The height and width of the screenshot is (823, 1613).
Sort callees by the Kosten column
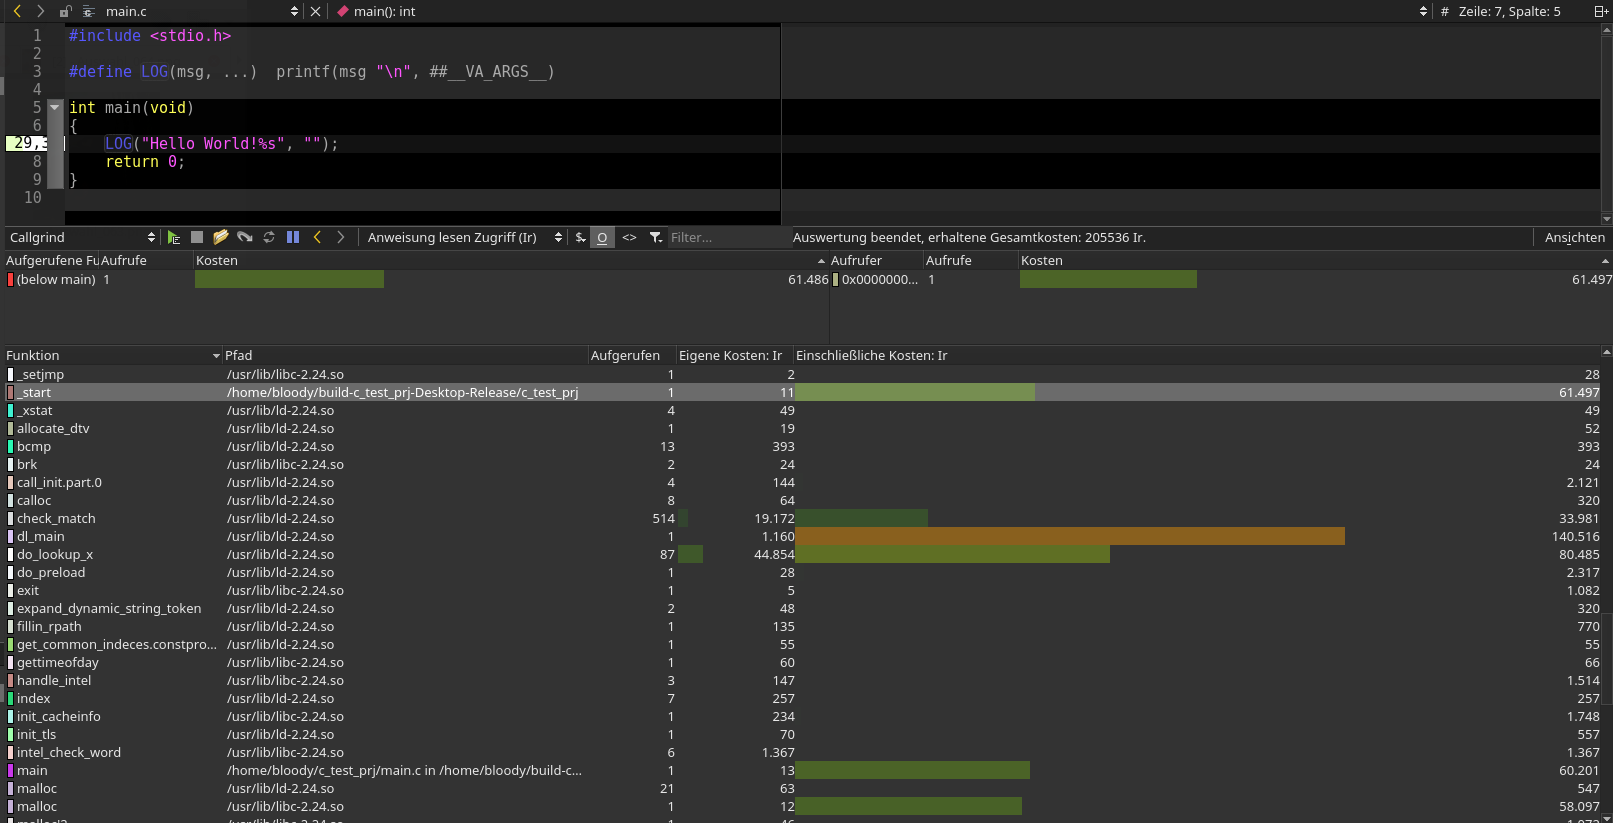(511, 260)
